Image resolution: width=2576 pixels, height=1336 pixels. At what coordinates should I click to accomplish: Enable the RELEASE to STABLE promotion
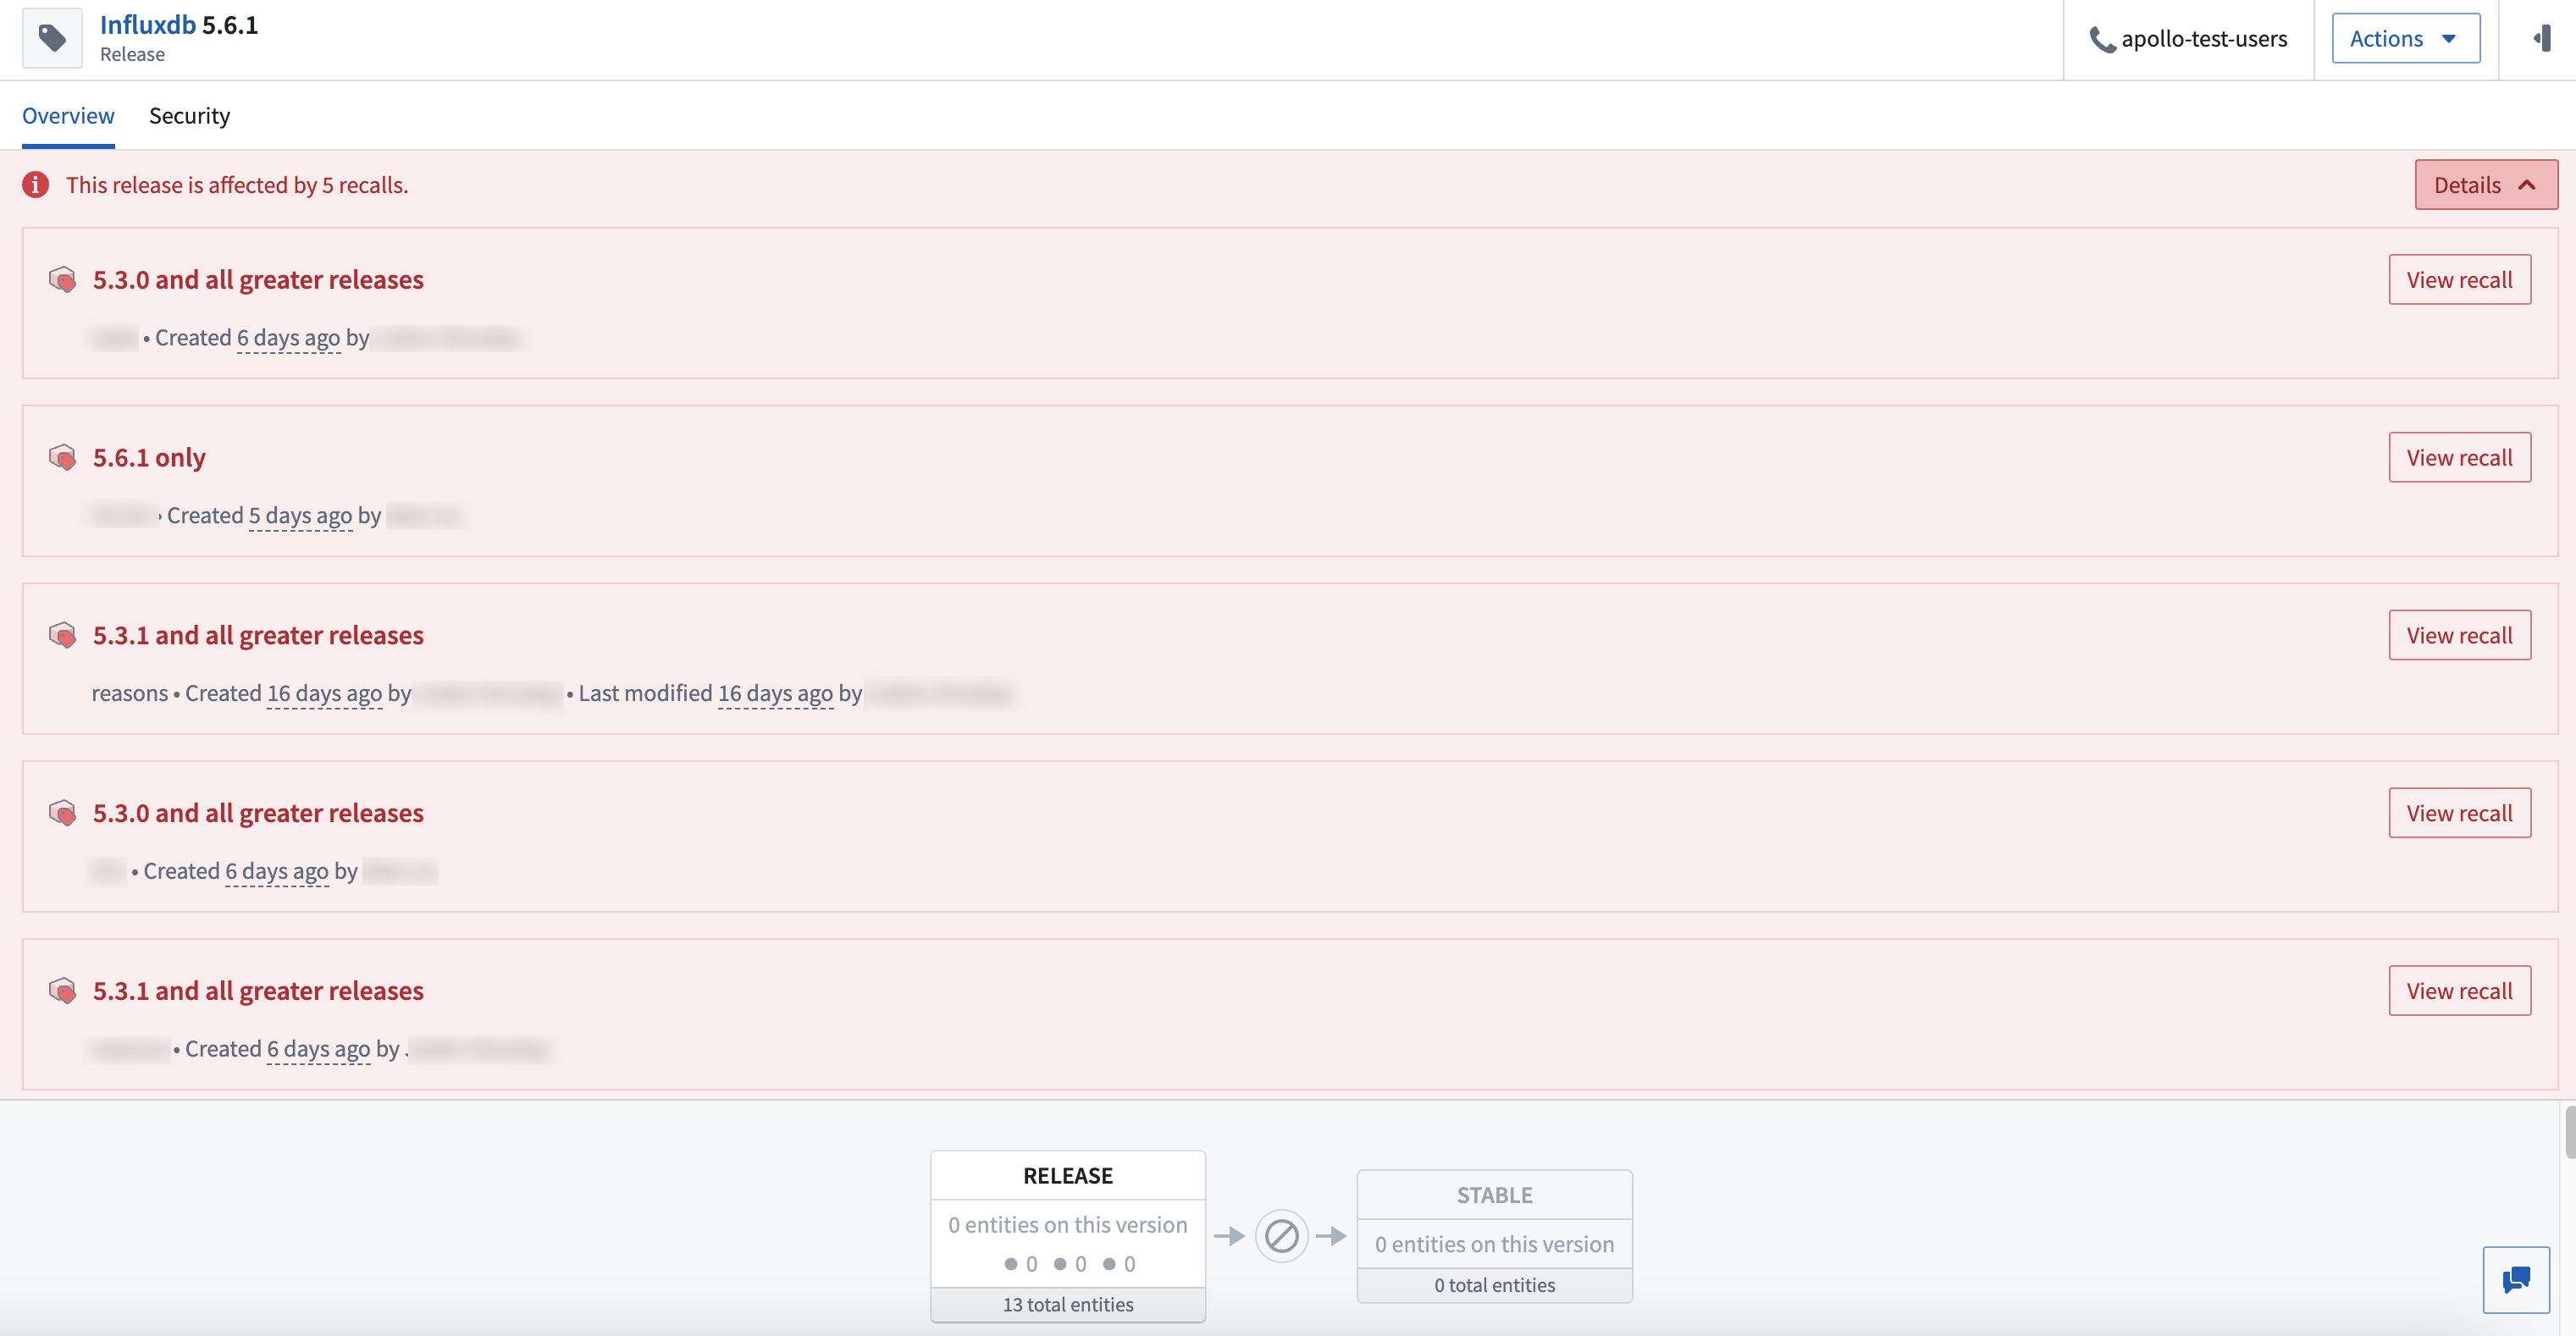[x=1281, y=1234]
